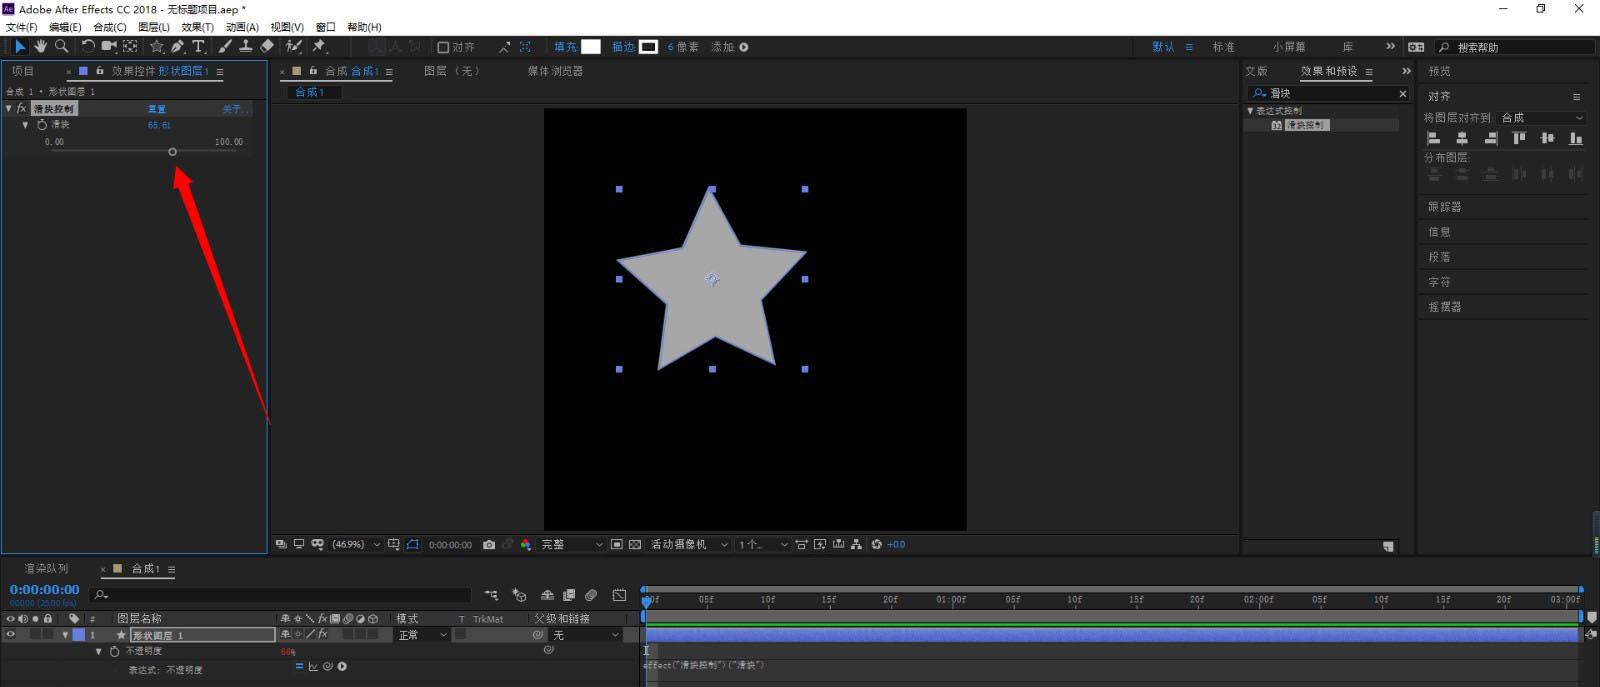Image resolution: width=1600 pixels, height=687 pixels.
Task: Open the 填充 fill color swatch
Action: (591, 47)
